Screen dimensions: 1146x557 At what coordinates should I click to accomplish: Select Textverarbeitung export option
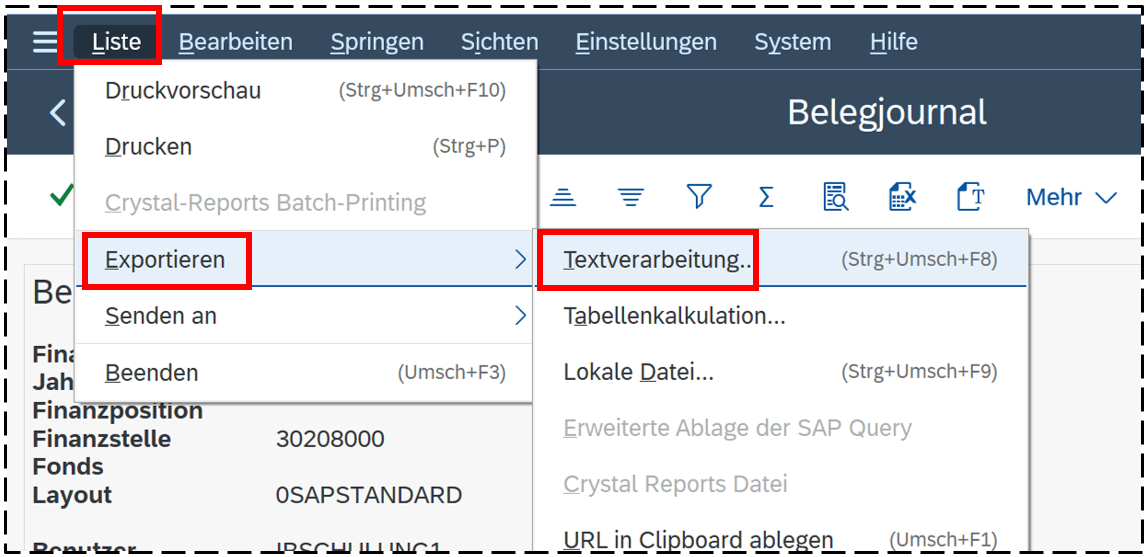(657, 260)
